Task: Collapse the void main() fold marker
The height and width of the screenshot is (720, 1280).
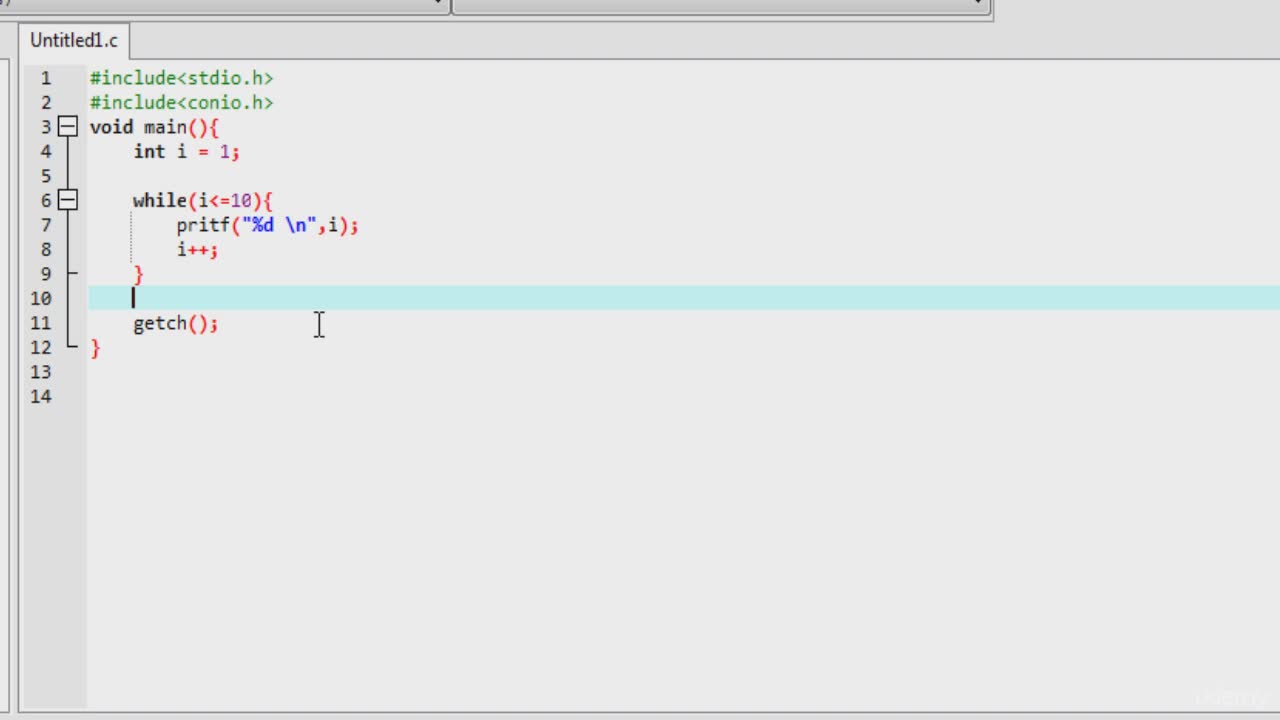Action: click(67, 127)
